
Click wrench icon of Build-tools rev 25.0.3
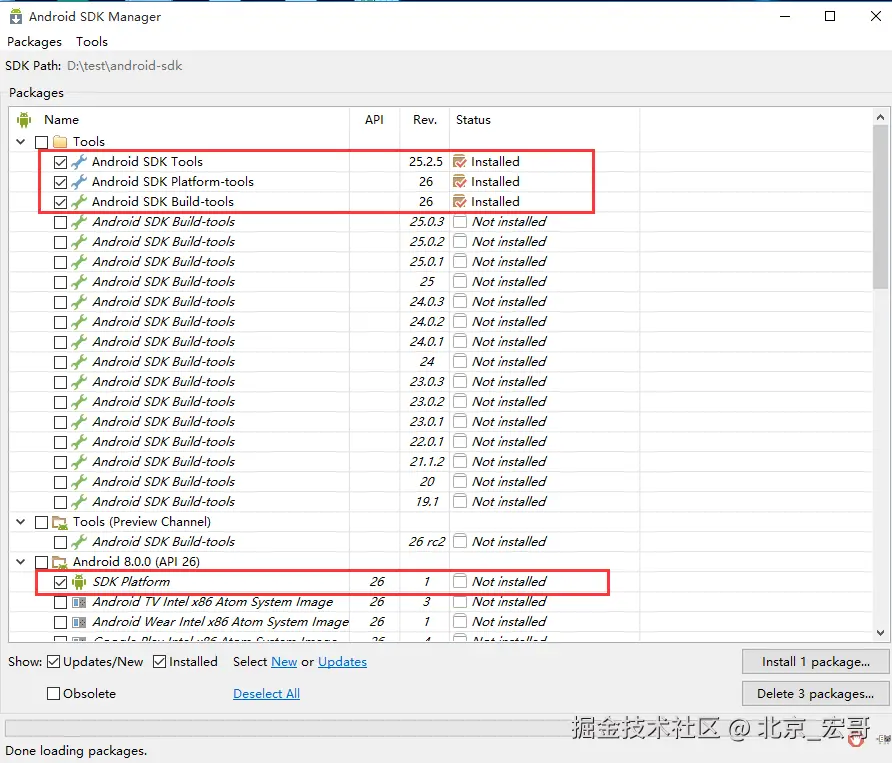click(x=79, y=222)
